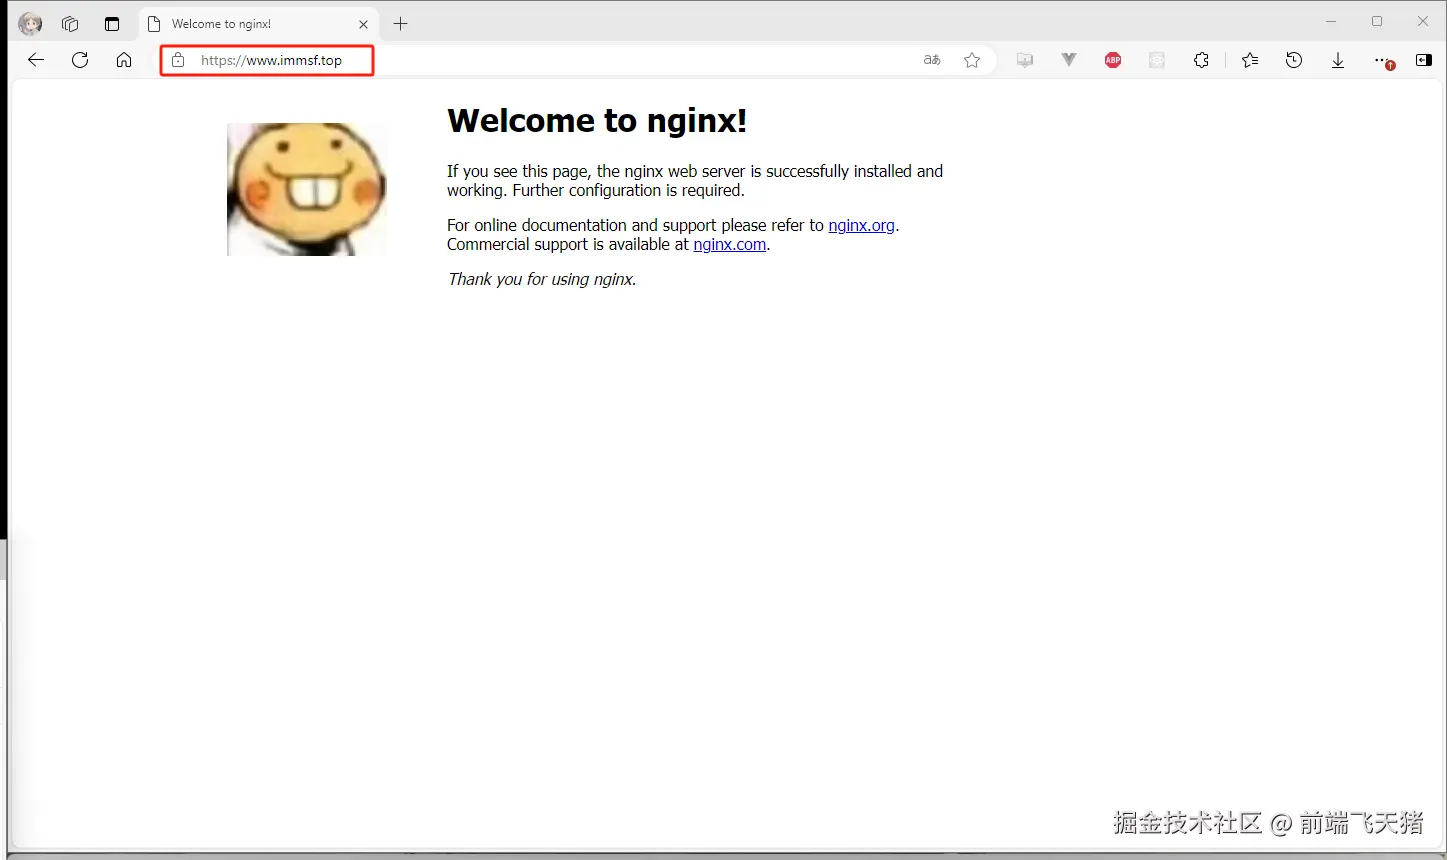
Task: Click the 'Welcome to nginx!' heading
Action: (x=597, y=121)
